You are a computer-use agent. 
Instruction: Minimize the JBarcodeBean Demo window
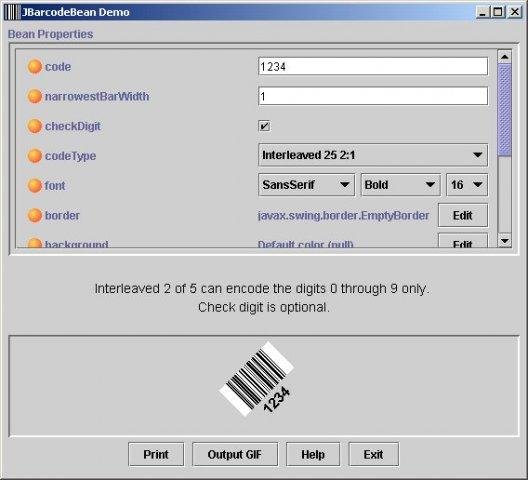coord(483,12)
